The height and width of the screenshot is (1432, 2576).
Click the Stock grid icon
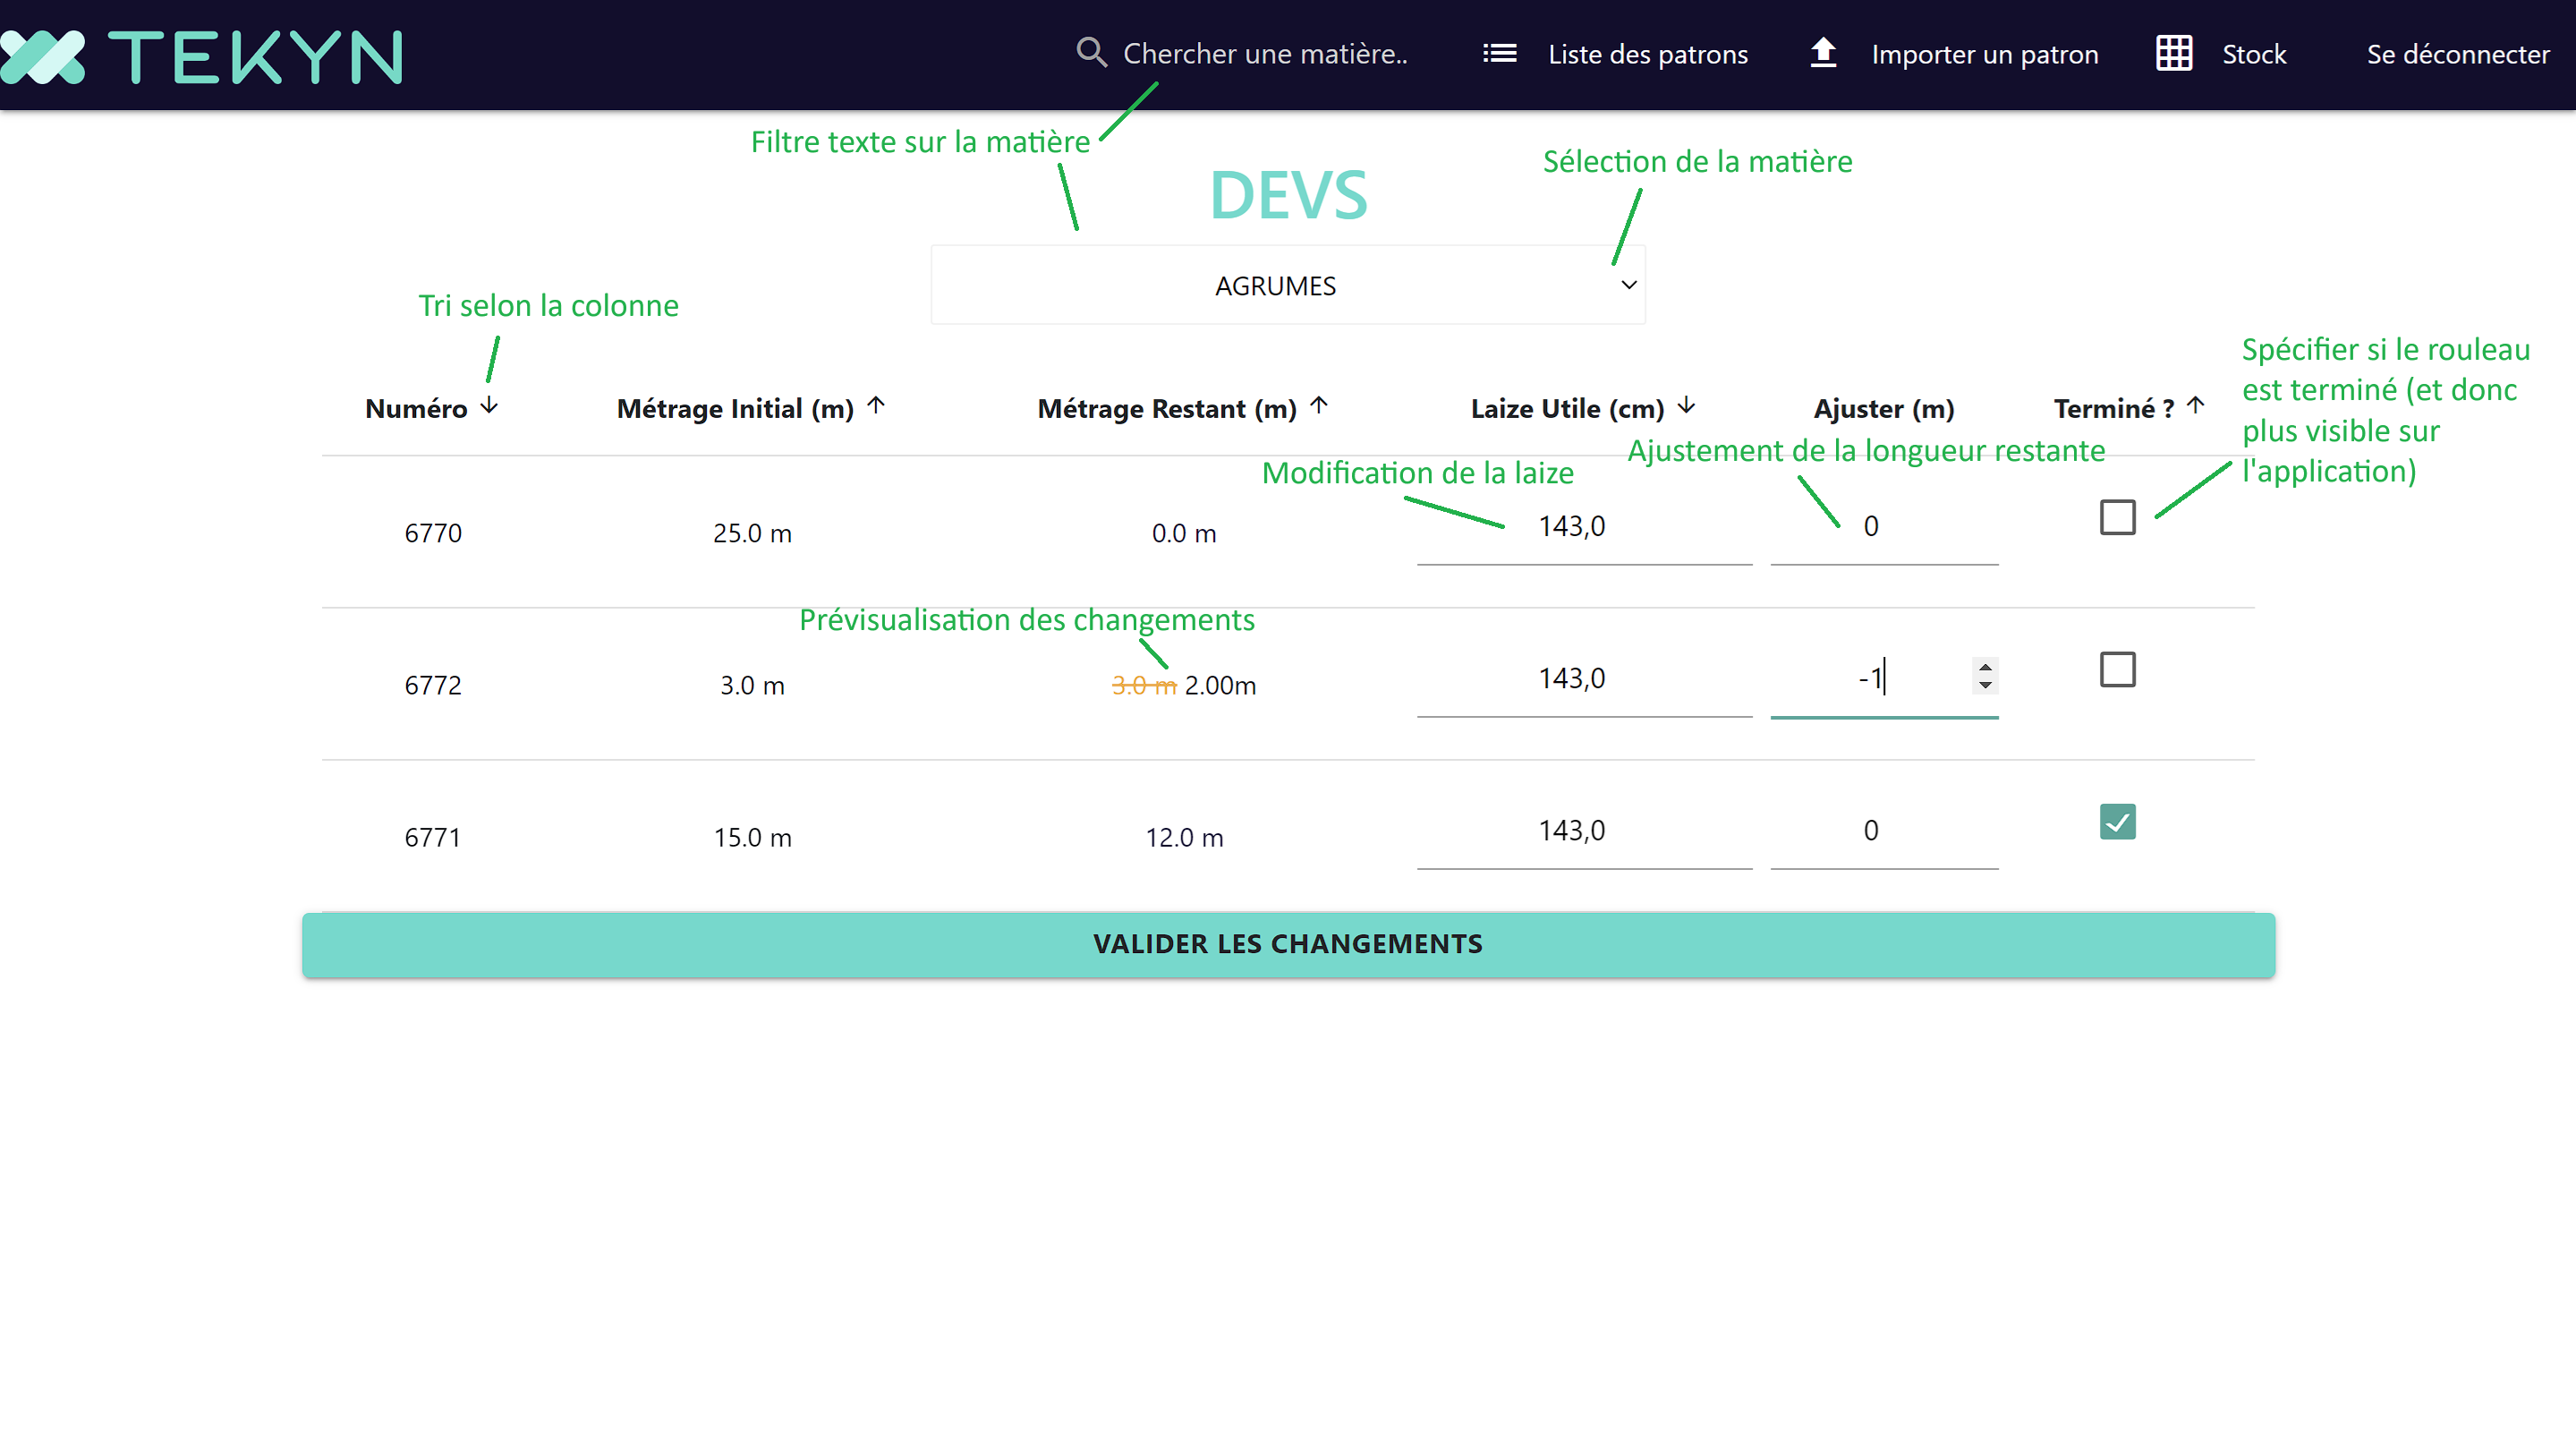pos(2174,53)
